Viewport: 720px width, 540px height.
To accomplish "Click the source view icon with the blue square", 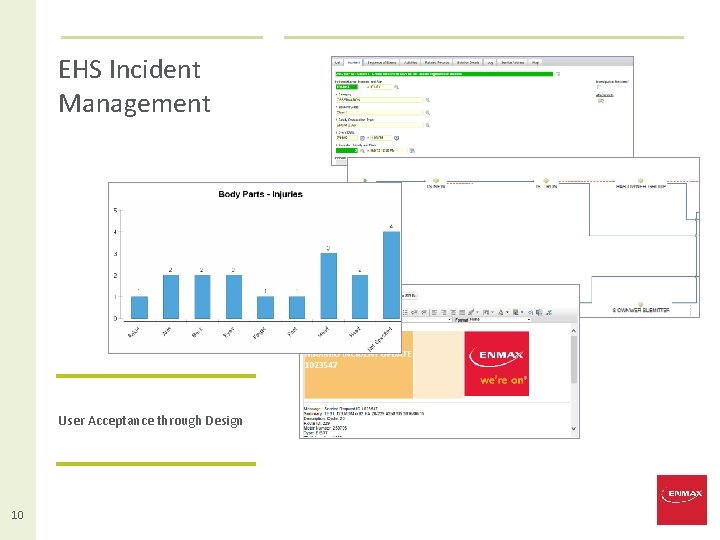I will coord(539,312).
